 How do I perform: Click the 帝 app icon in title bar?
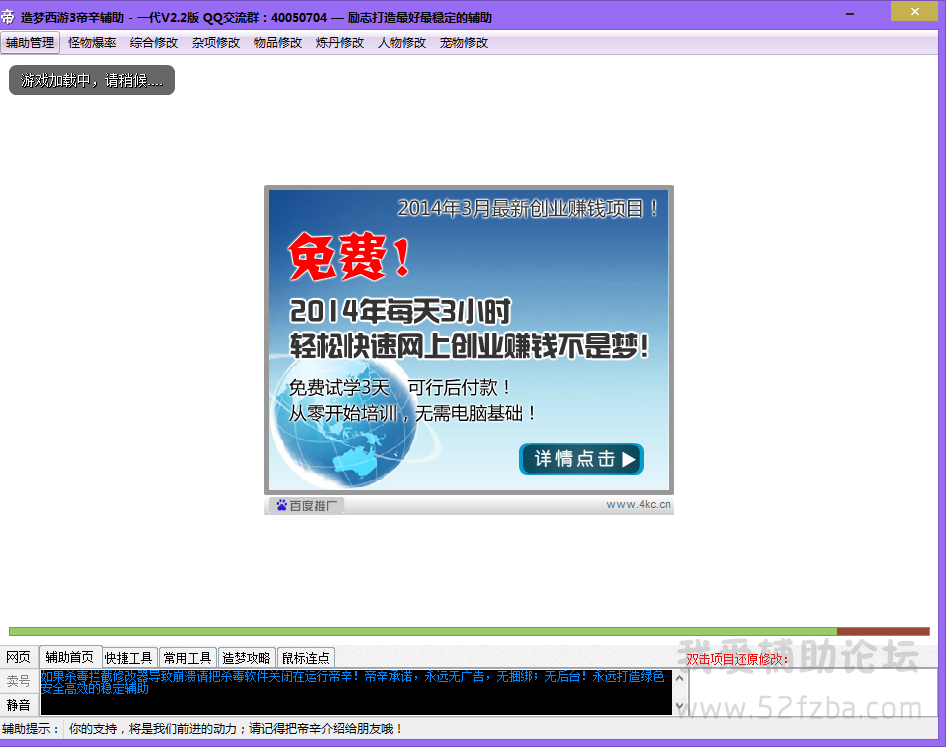[8, 17]
